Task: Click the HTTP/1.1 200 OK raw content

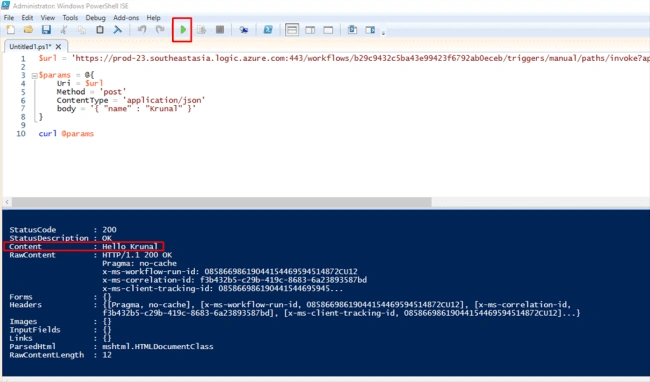Action: click(x=137, y=255)
